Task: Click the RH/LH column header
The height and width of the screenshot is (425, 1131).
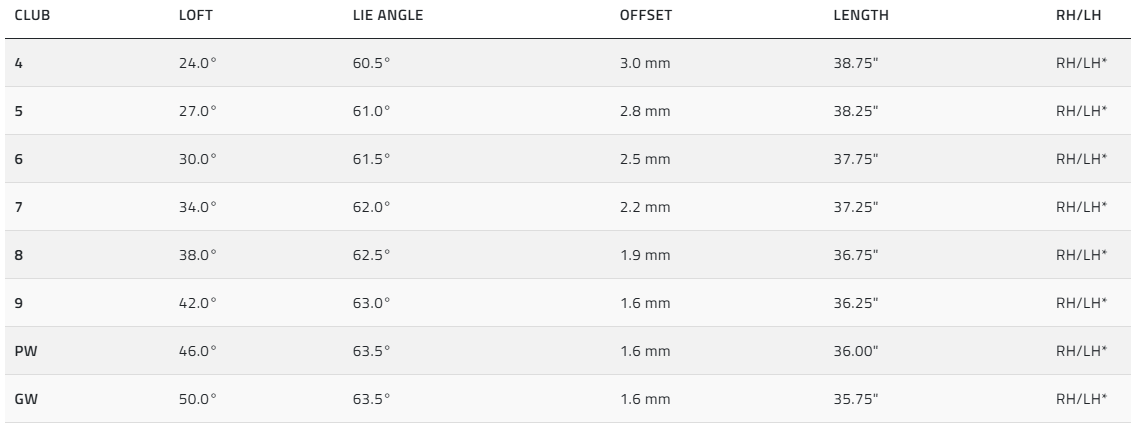Action: pos(1082,16)
